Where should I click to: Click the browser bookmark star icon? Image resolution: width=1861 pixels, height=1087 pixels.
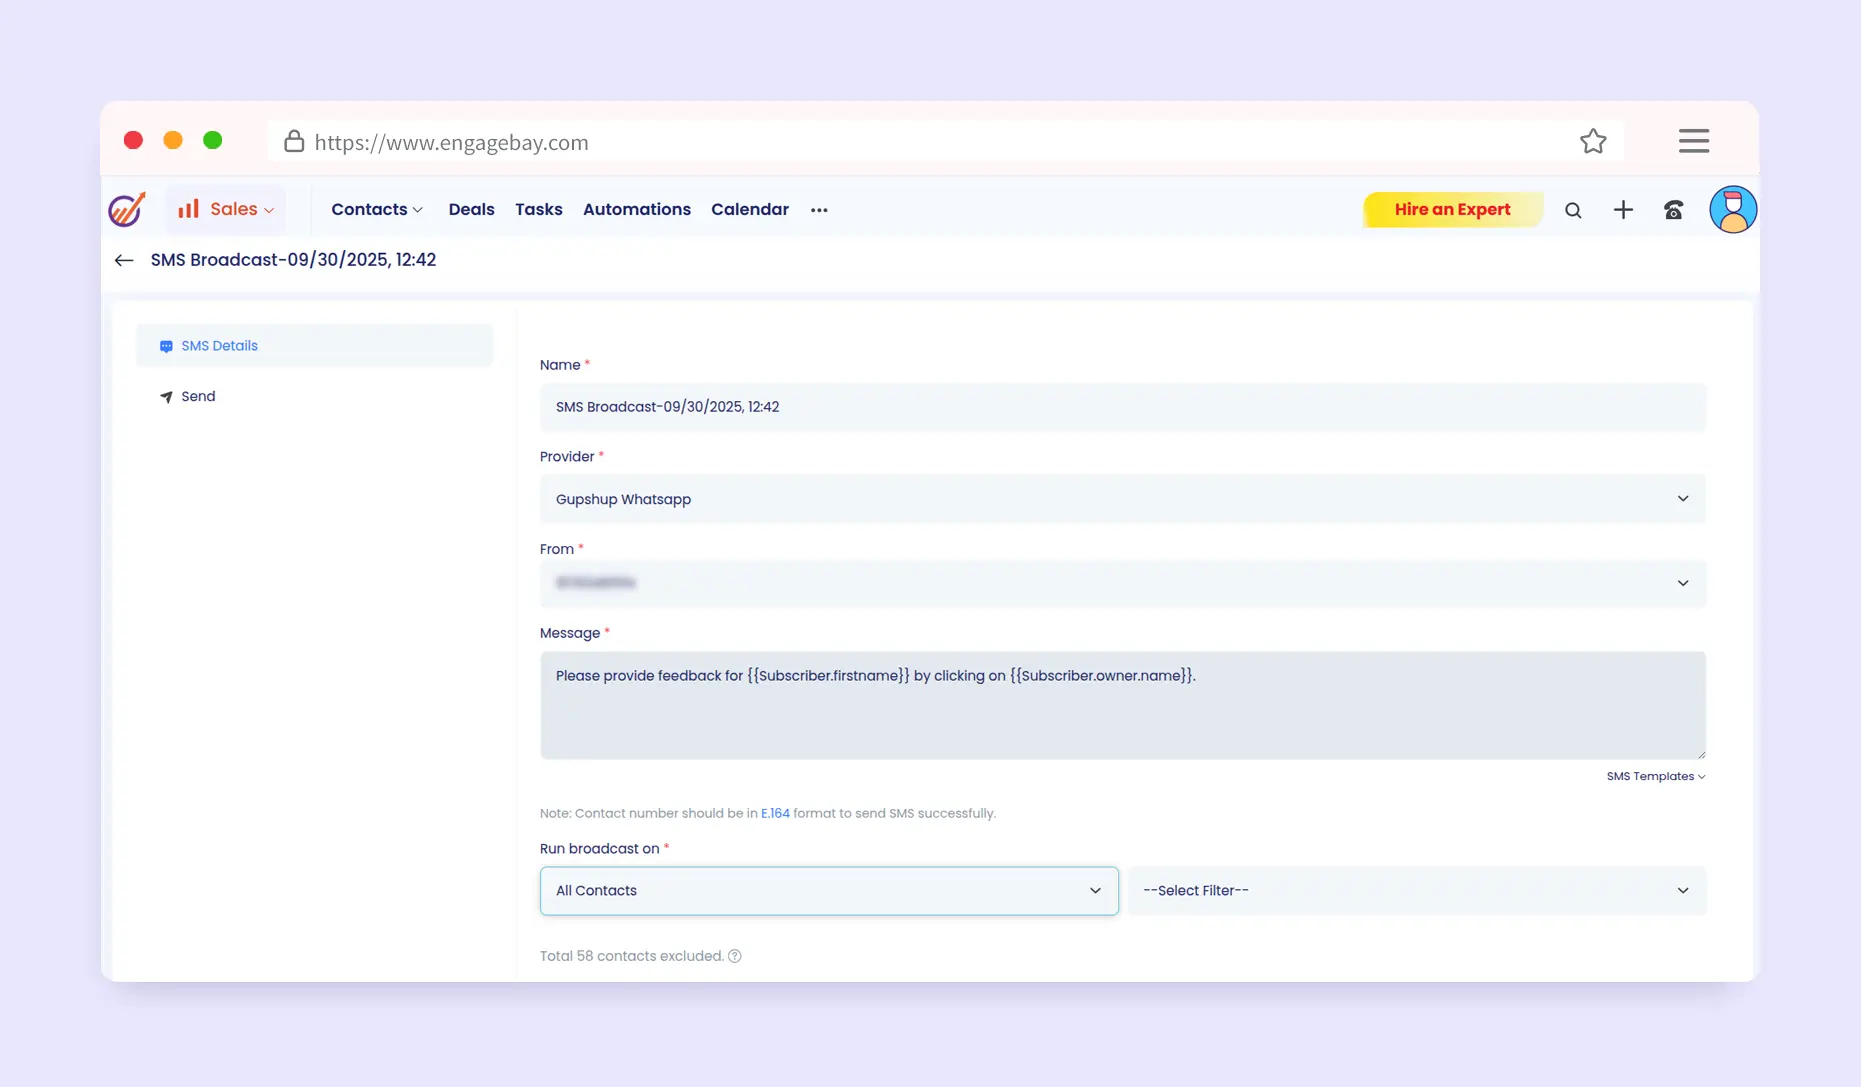1593,142
